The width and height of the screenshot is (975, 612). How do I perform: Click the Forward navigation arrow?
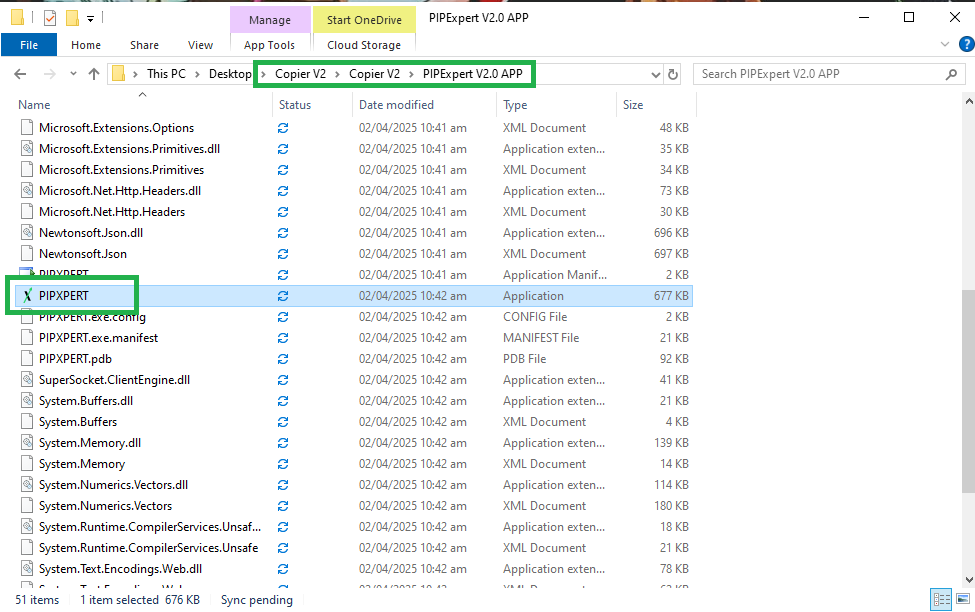pyautogui.click(x=49, y=74)
